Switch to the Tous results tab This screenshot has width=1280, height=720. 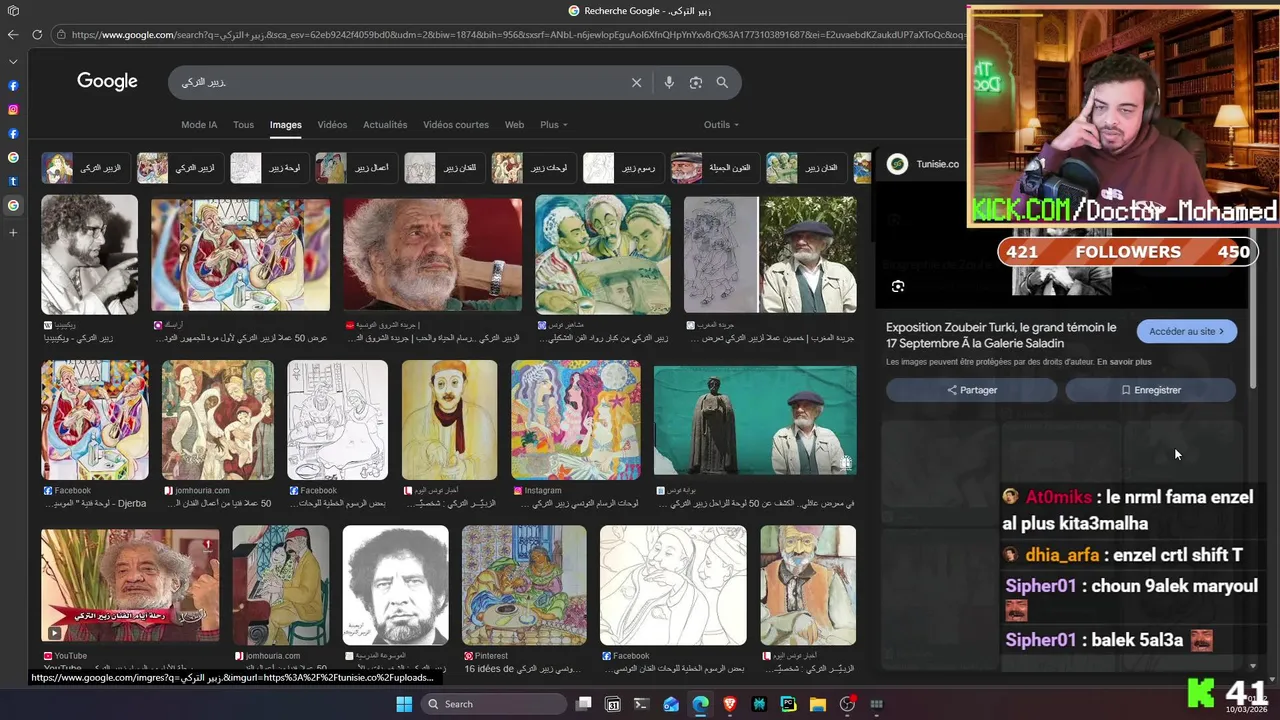pos(243,125)
